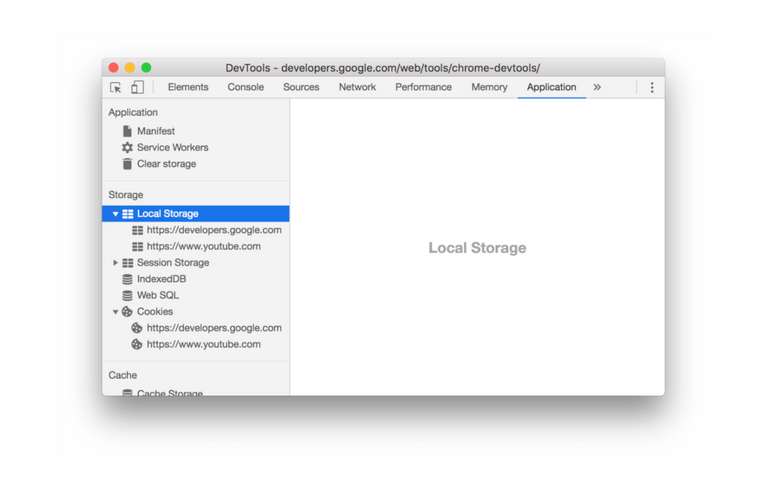Click the IndexedDB database icon
This screenshot has width=768, height=503.
tap(127, 279)
